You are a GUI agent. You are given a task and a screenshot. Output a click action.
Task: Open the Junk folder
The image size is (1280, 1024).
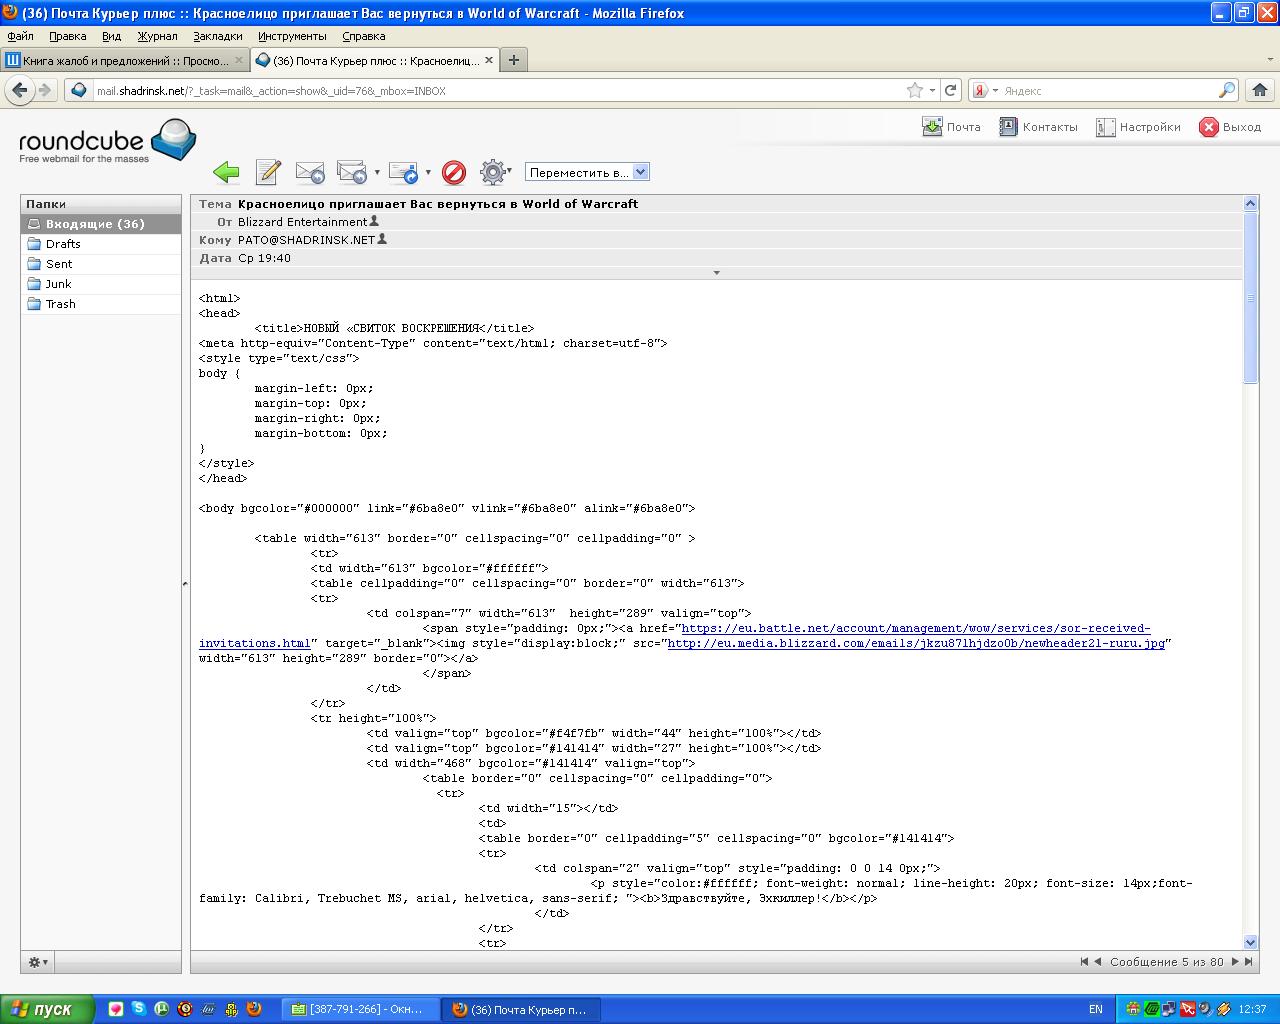coord(101,284)
